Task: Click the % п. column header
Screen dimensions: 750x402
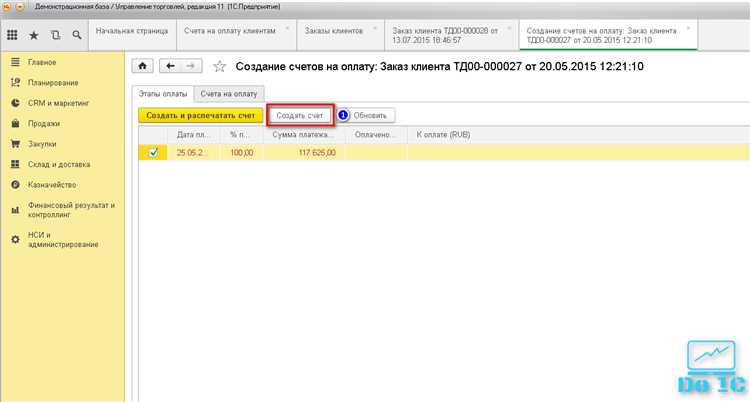Action: (242, 135)
